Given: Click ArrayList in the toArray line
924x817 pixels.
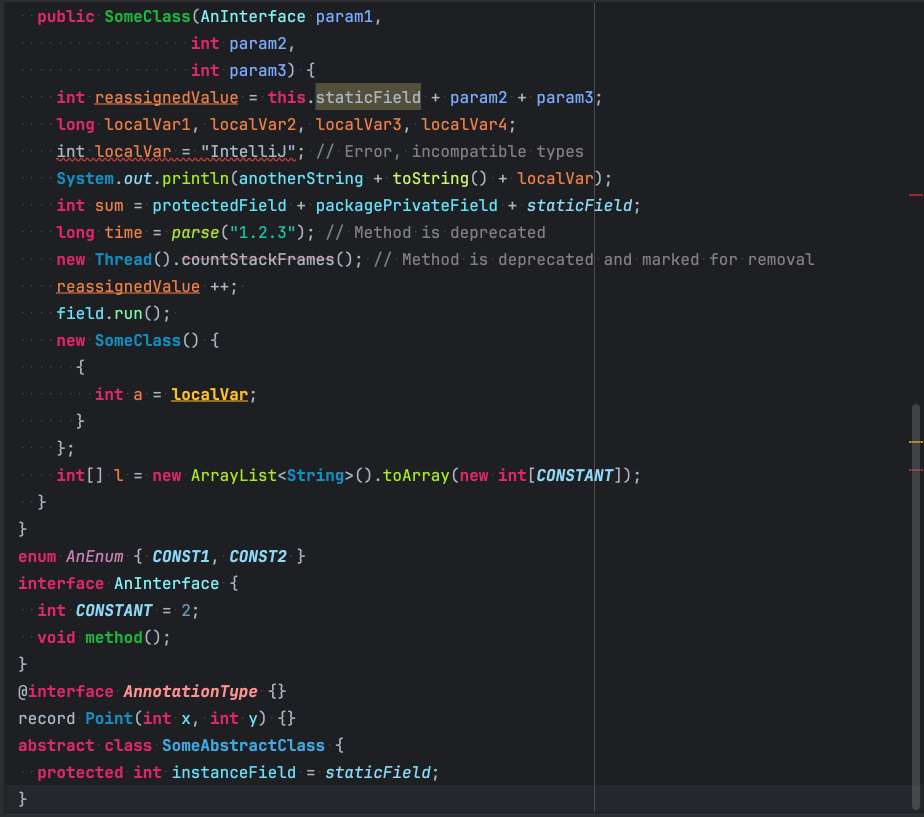Looking at the screenshot, I should pyautogui.click(x=233, y=475).
